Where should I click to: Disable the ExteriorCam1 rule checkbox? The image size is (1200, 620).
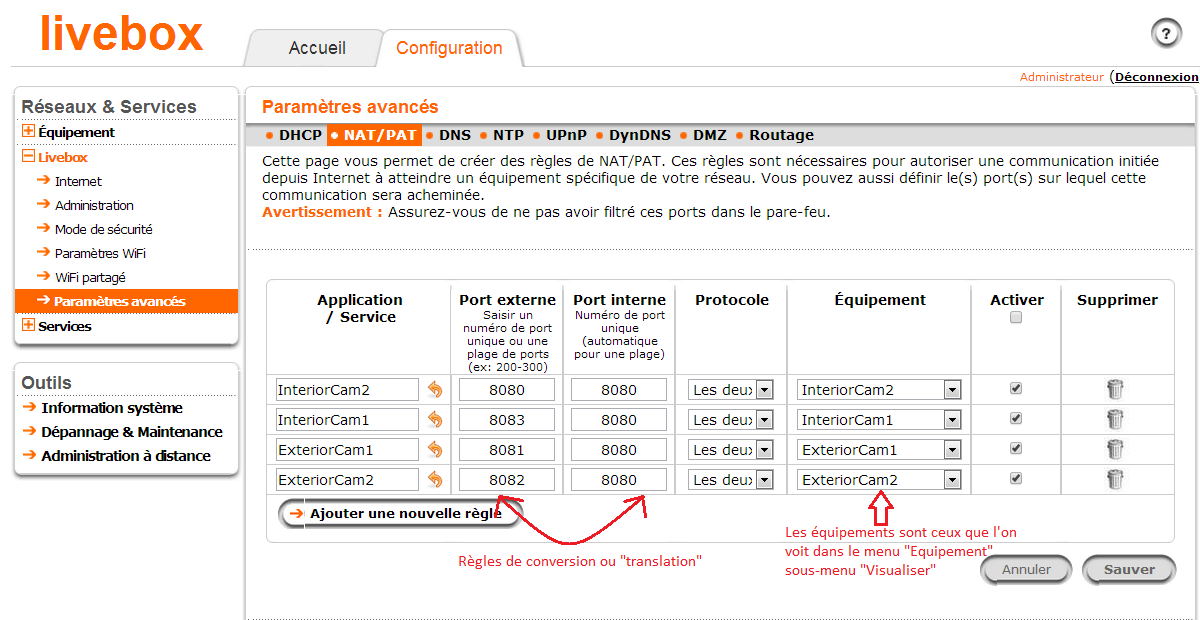(x=1016, y=448)
